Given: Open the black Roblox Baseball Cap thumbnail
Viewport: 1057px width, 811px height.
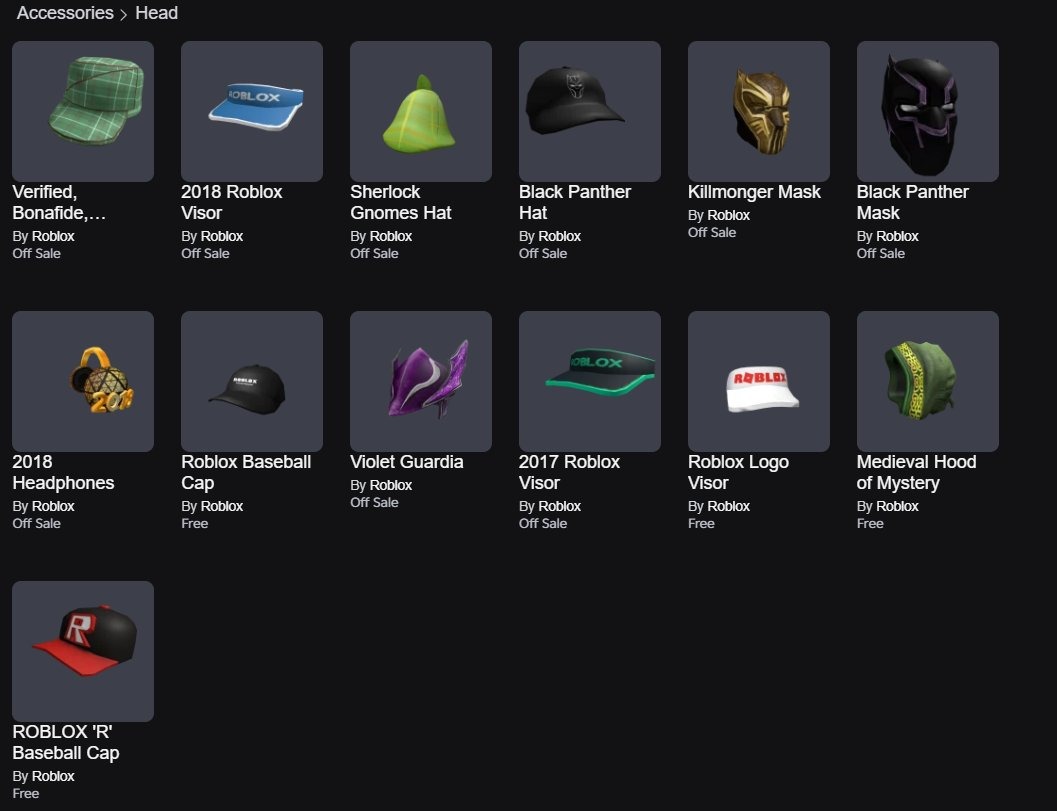Looking at the screenshot, I should click(x=251, y=381).
